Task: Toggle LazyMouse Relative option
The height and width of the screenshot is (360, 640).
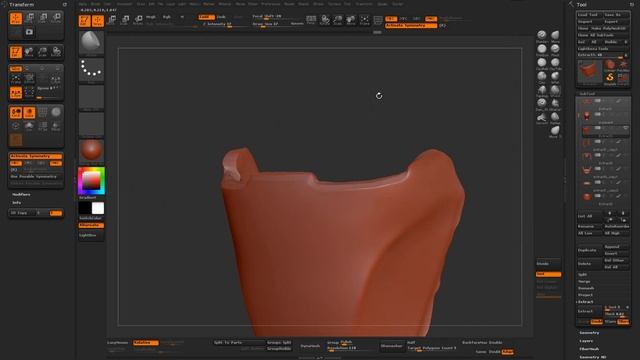Action: tap(145, 342)
